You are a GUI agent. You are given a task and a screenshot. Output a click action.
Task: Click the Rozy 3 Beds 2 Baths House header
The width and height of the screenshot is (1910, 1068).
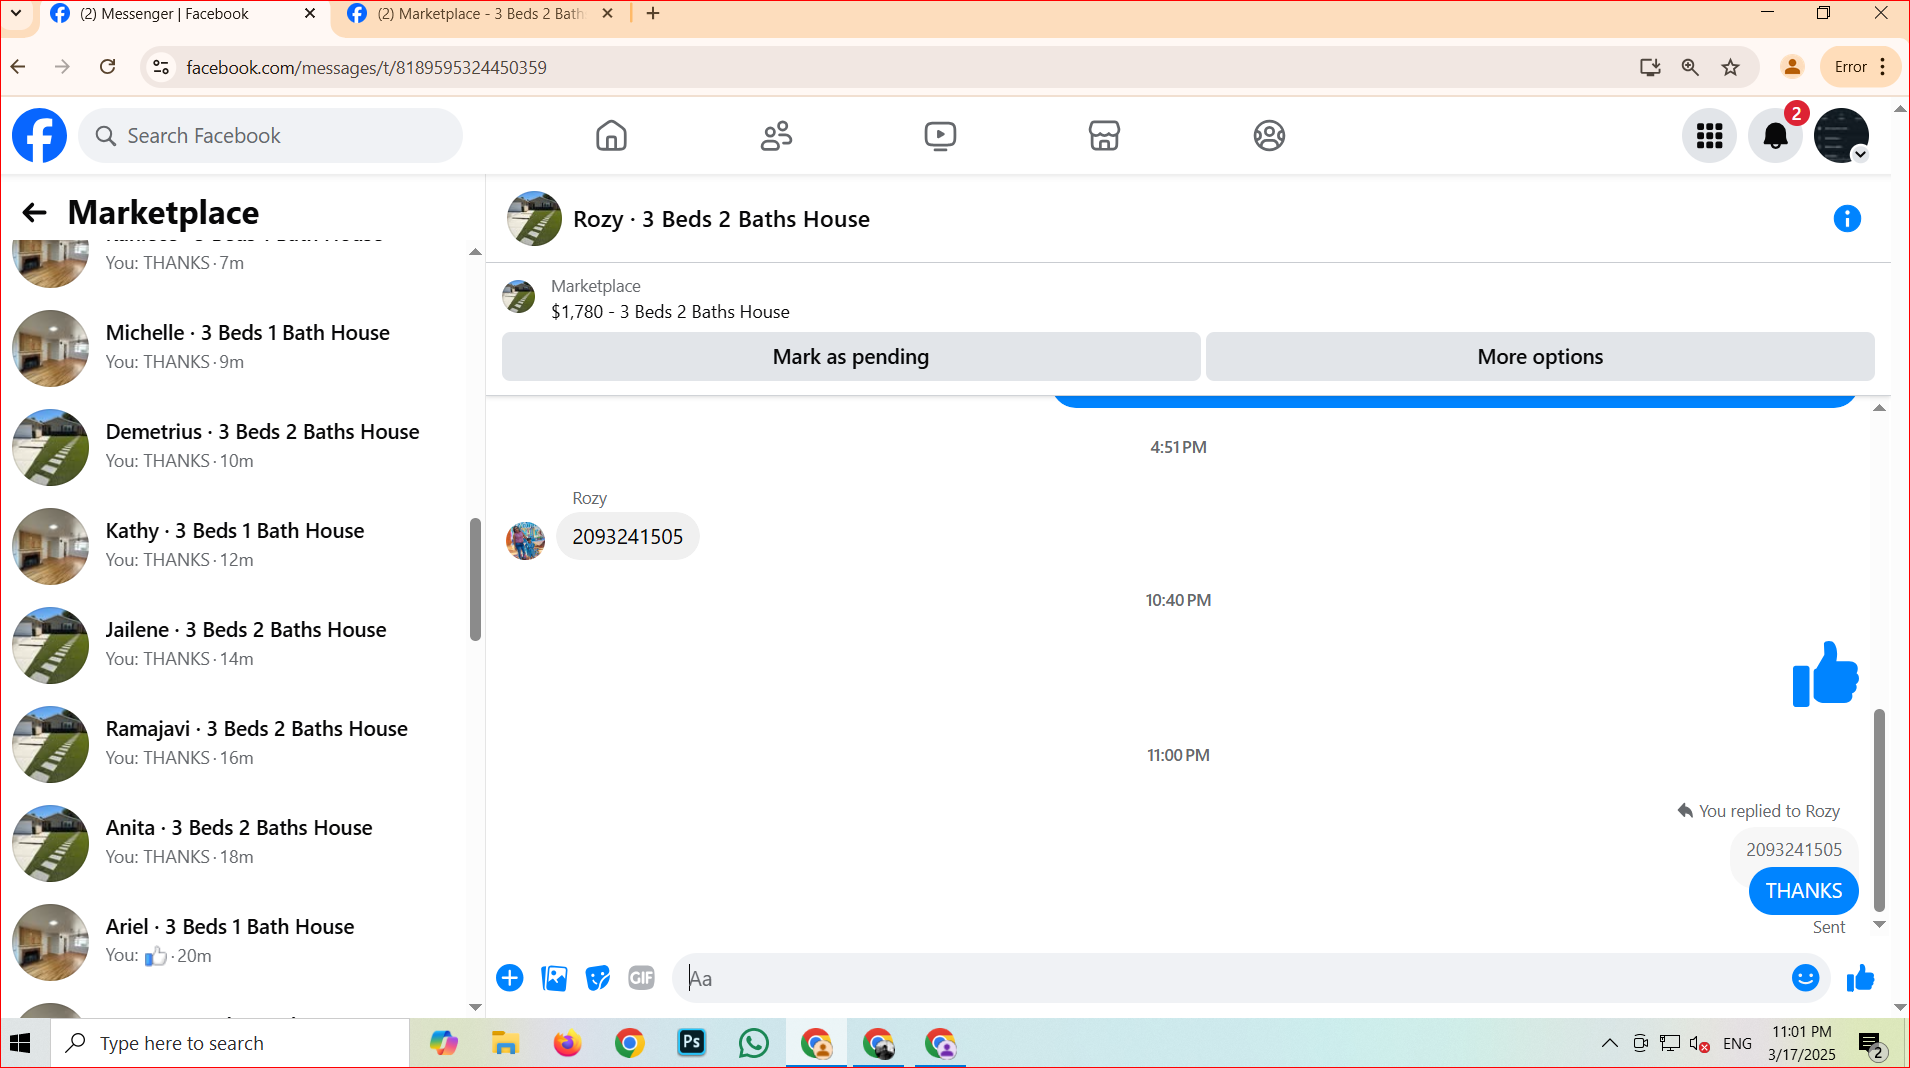click(x=721, y=219)
